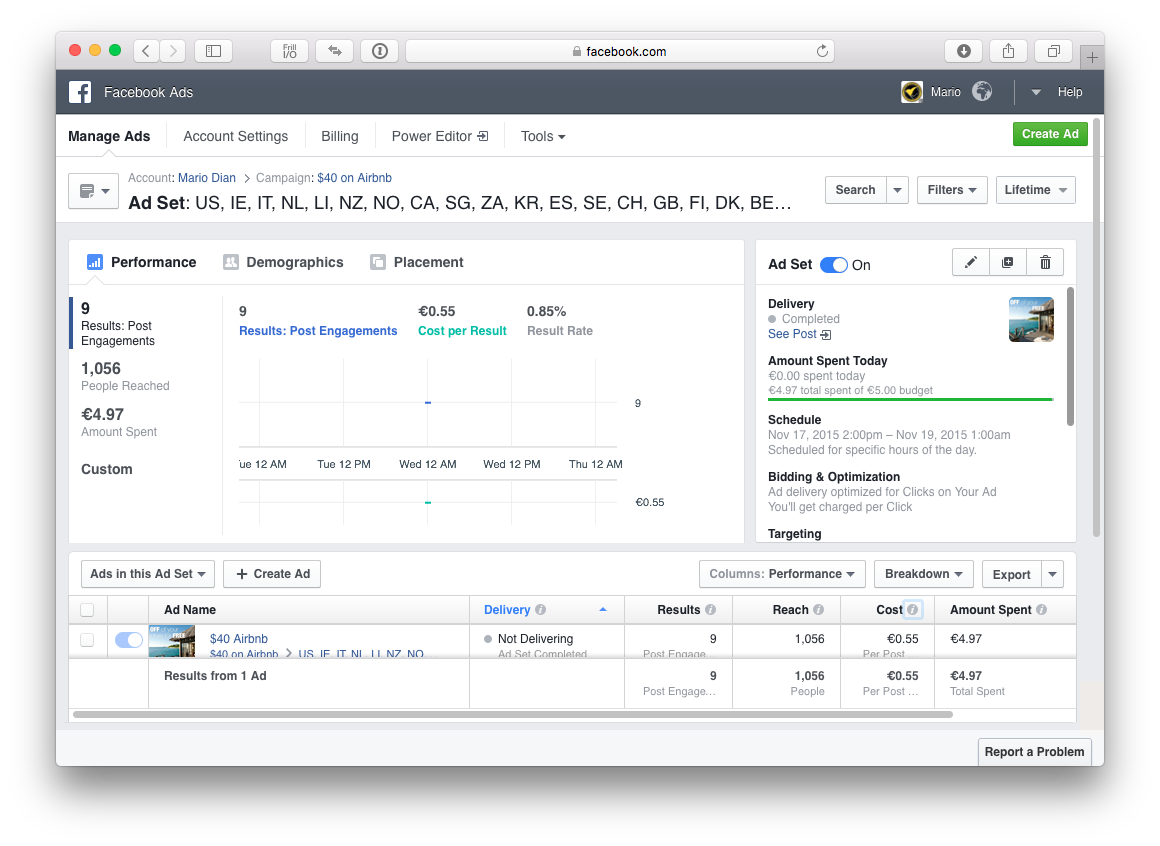Click the Airbnb post thumbnail in Delivery
Viewport: 1160px width, 846px height.
tap(1031, 319)
